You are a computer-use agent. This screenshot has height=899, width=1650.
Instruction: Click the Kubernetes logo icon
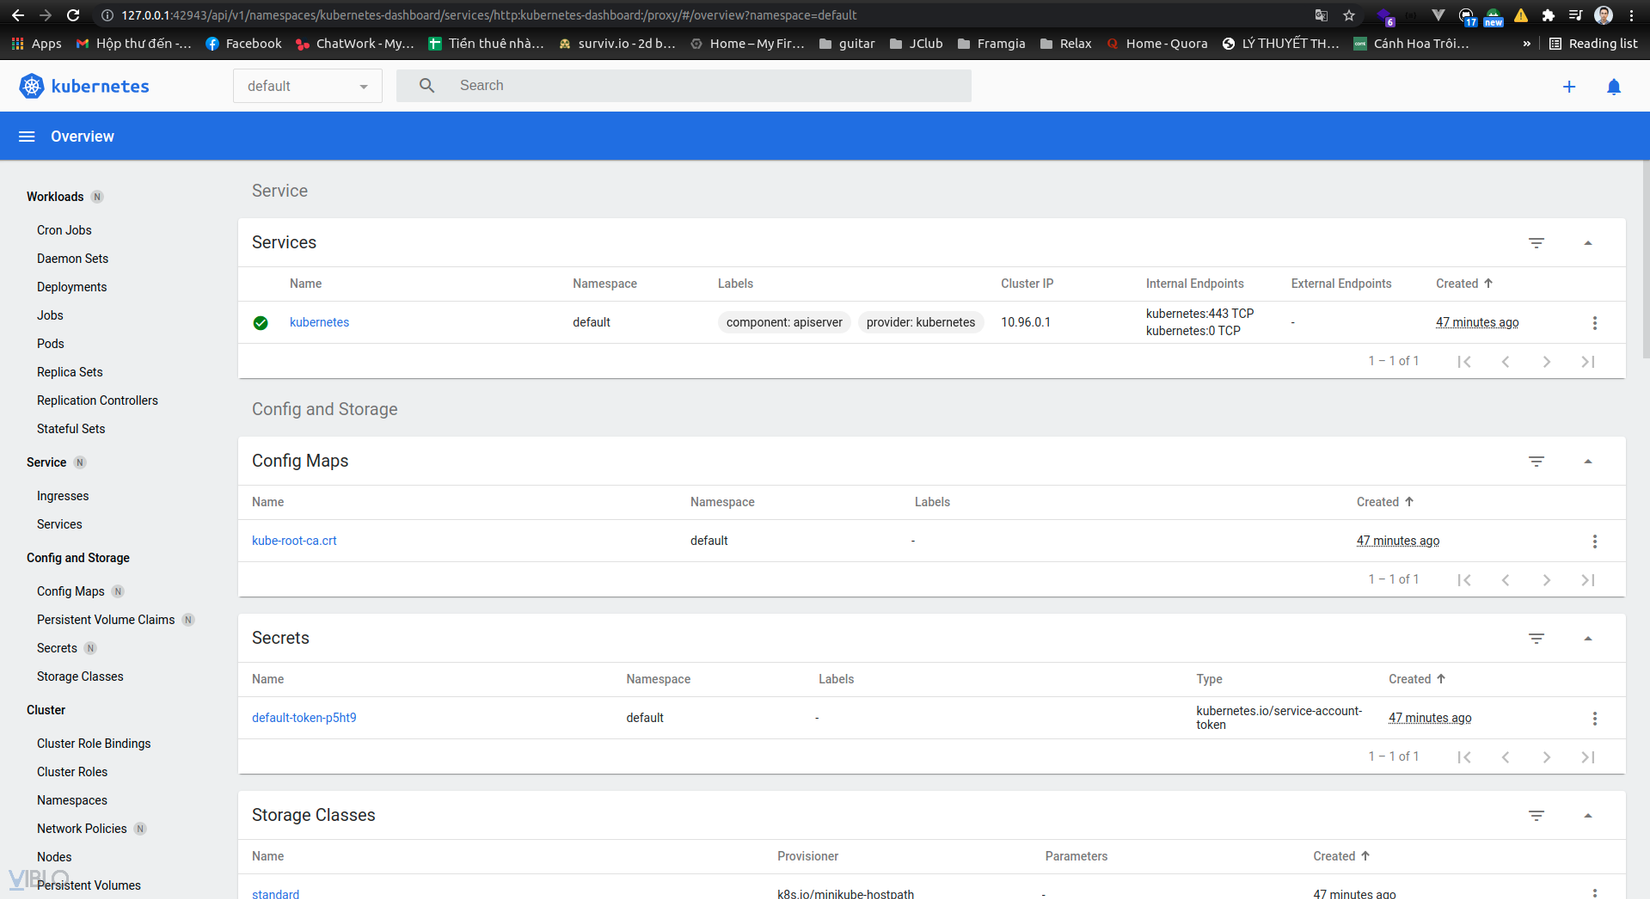click(x=32, y=86)
